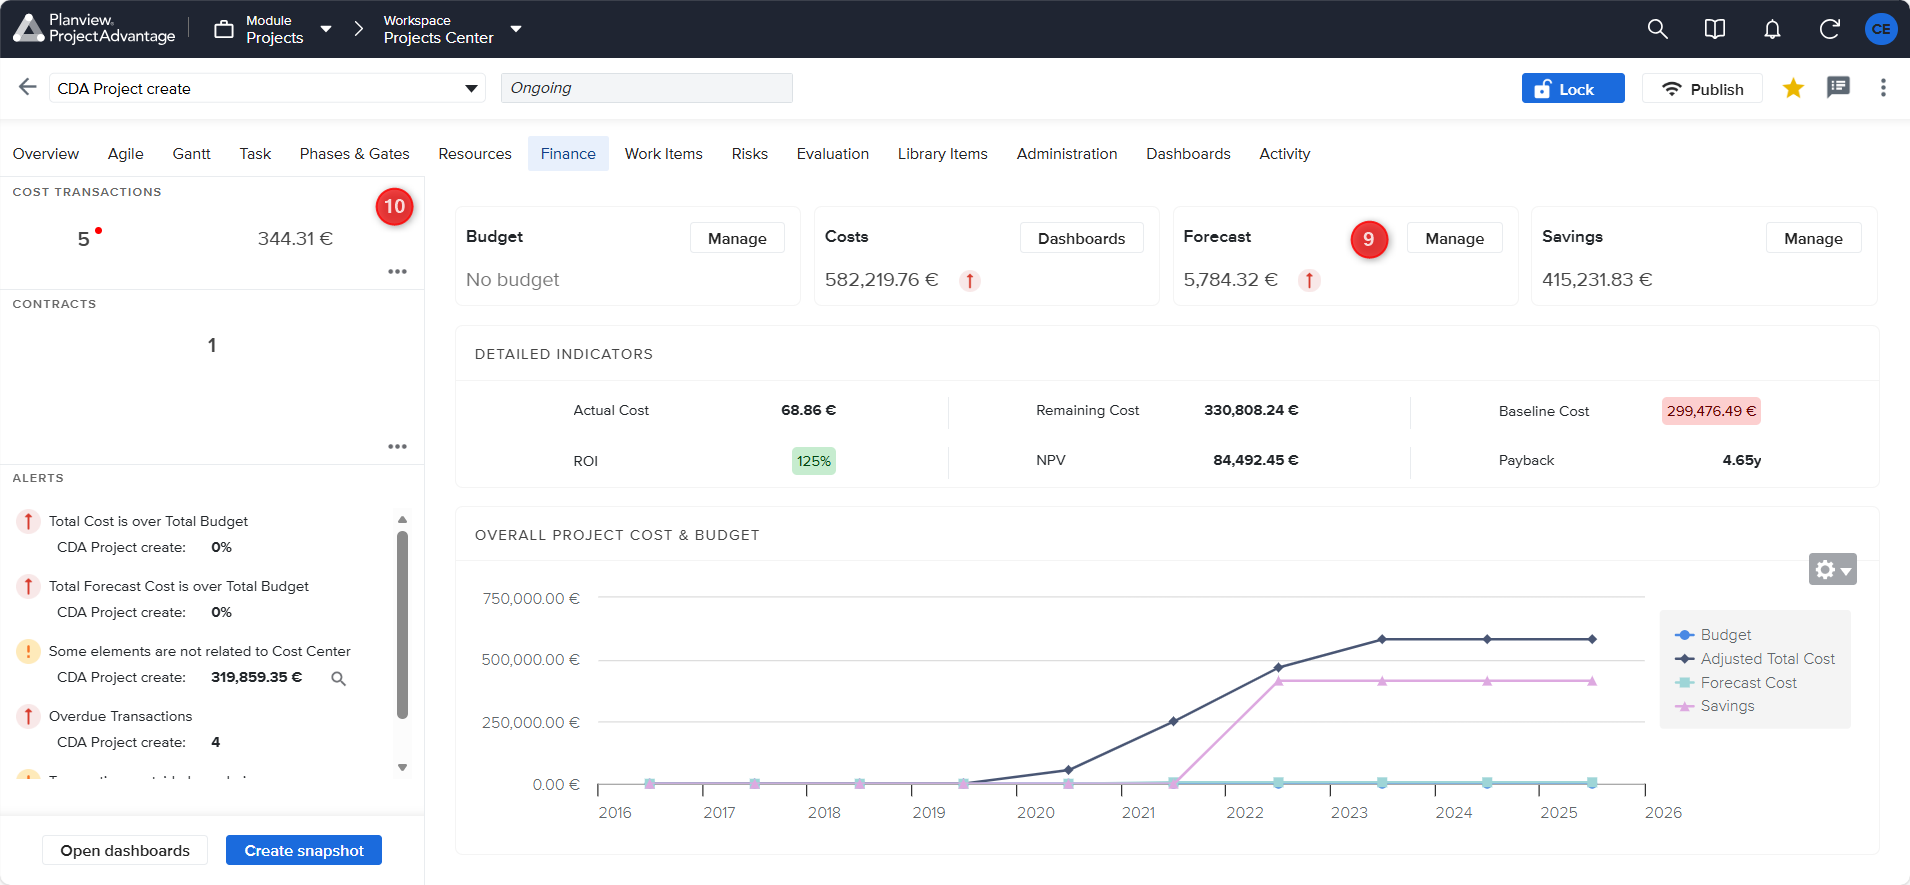Toggle Savings series in chart legend
The image size is (1910, 885).
(1727, 706)
